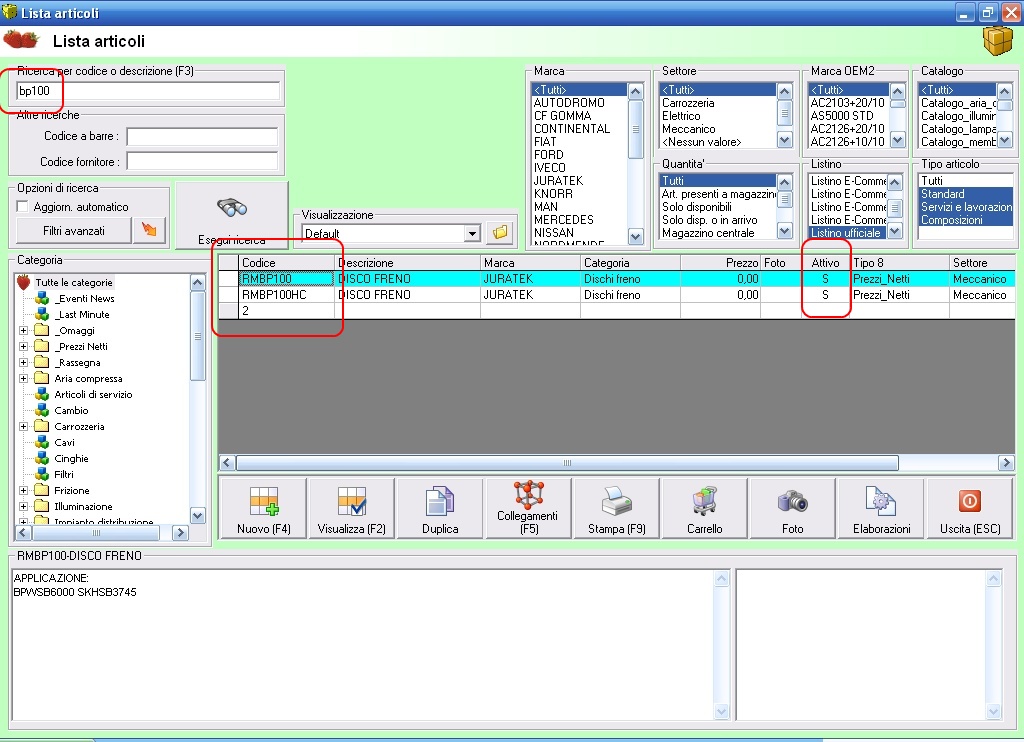
Task: Select the Cavi category
Action: [64, 442]
